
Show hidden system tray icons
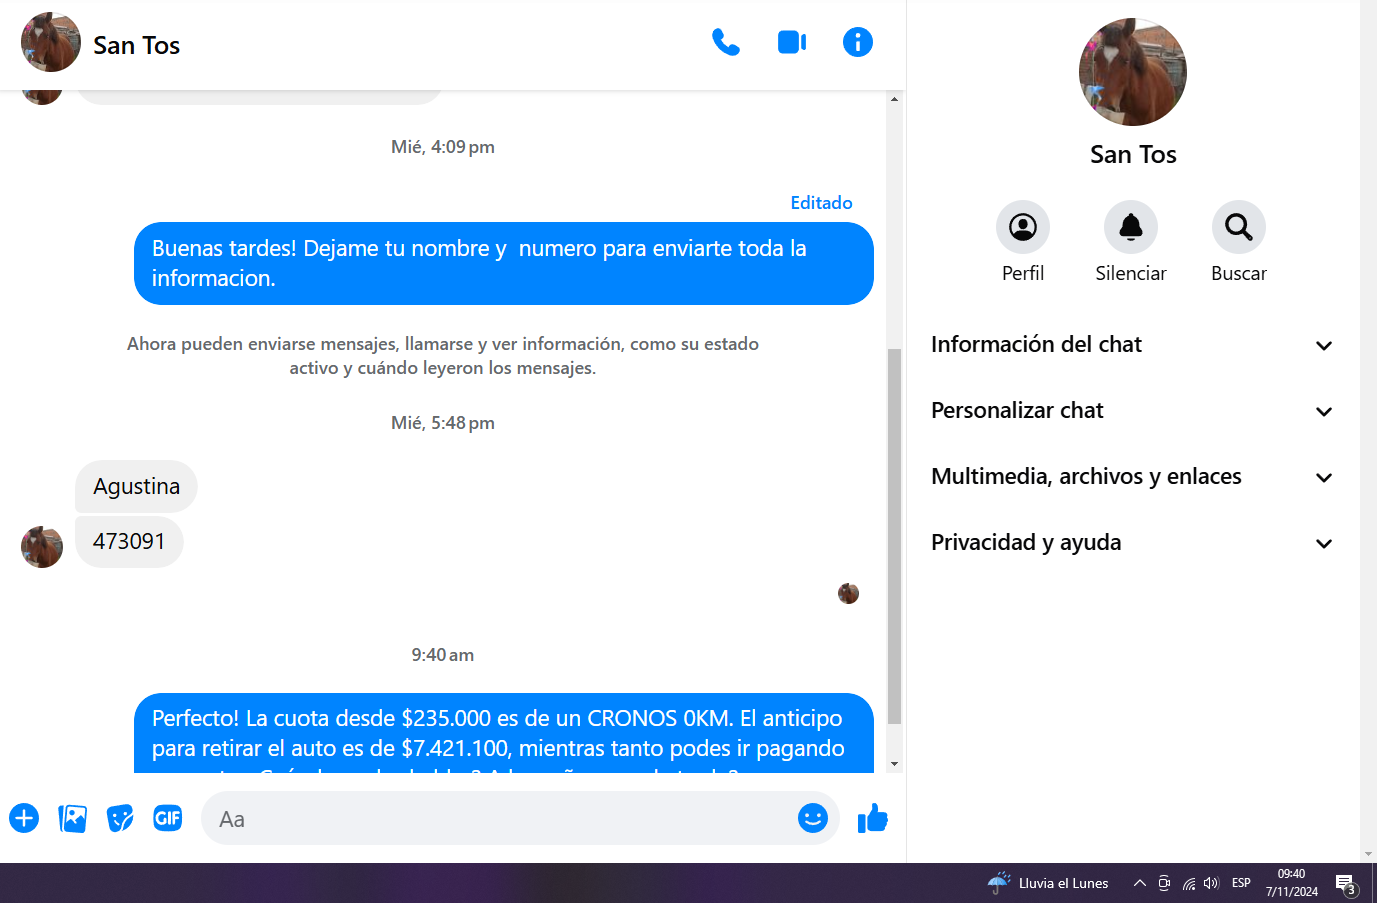point(1139,883)
